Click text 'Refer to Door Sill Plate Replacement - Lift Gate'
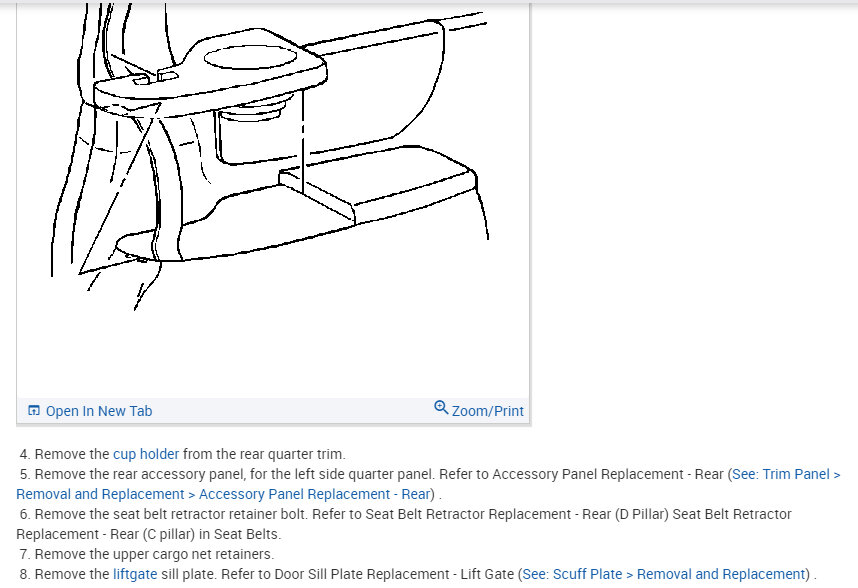The width and height of the screenshot is (858, 588). coord(368,574)
